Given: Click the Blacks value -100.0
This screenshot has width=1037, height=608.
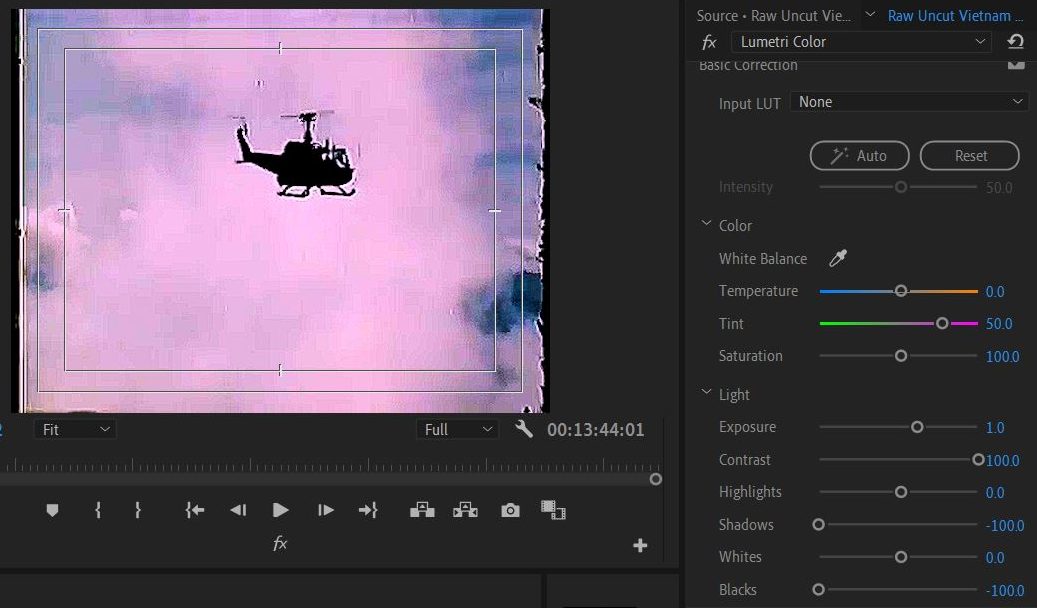Looking at the screenshot, I should [x=1005, y=590].
